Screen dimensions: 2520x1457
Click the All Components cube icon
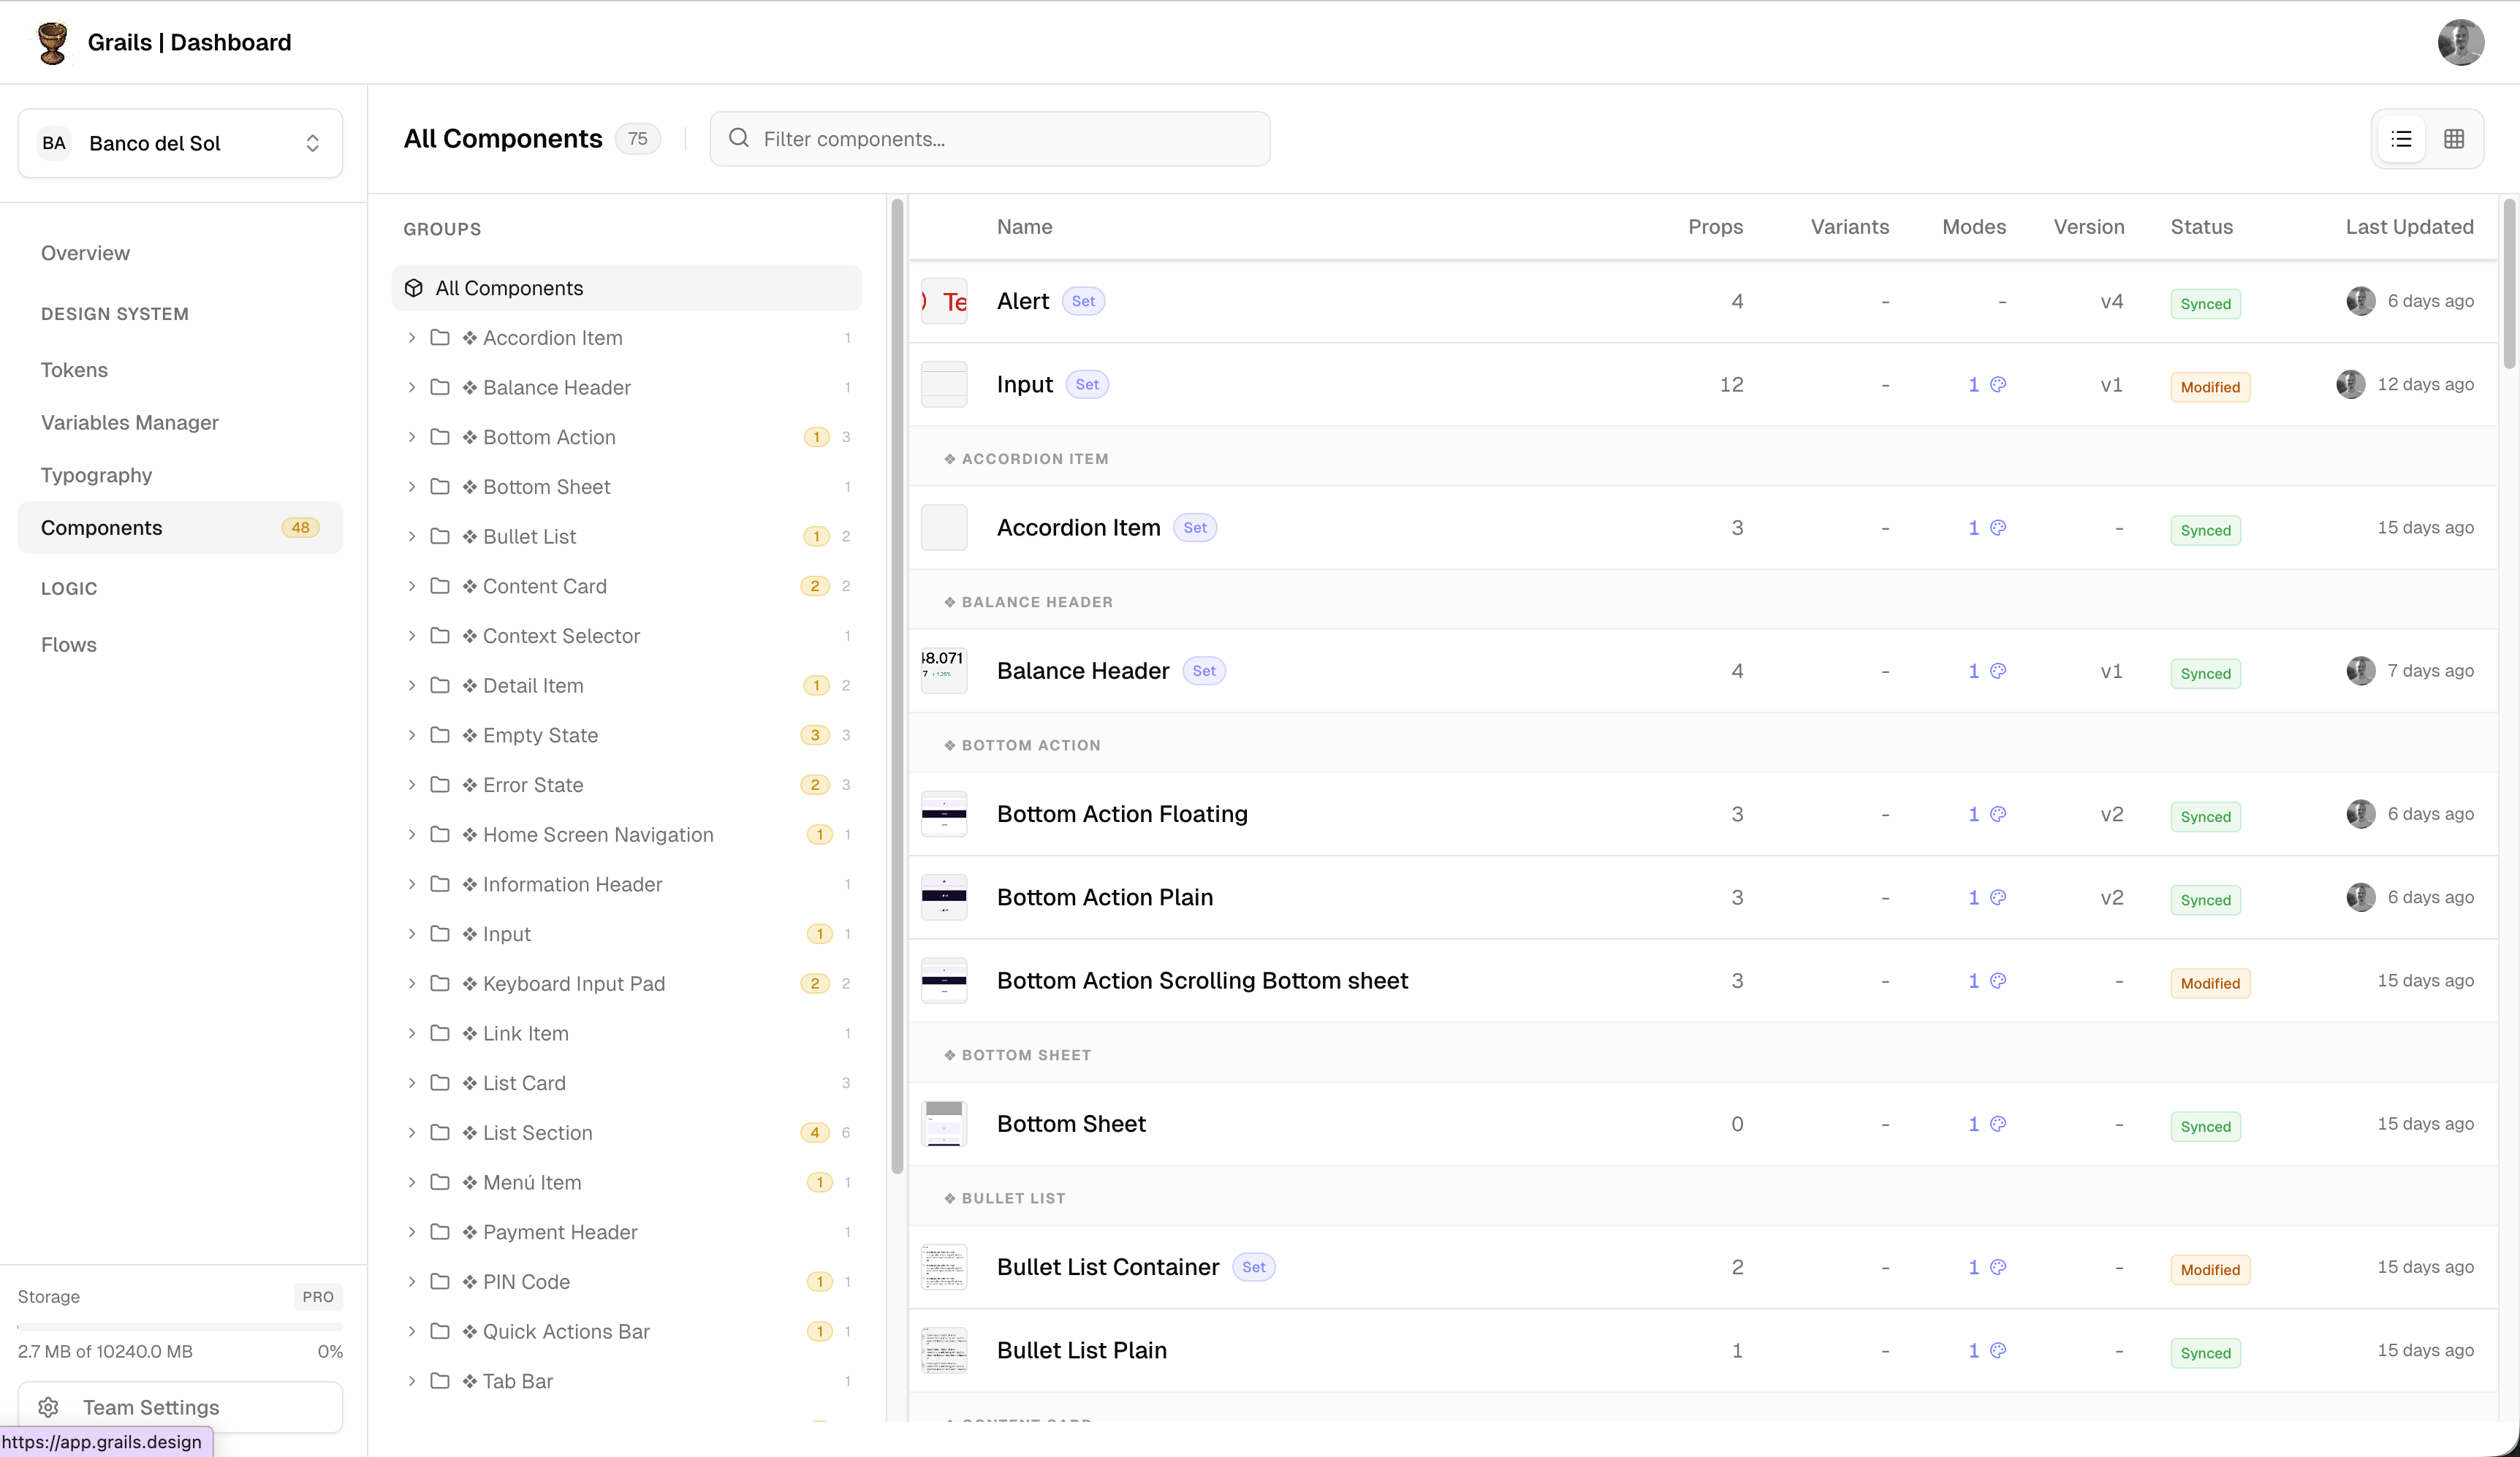(414, 288)
